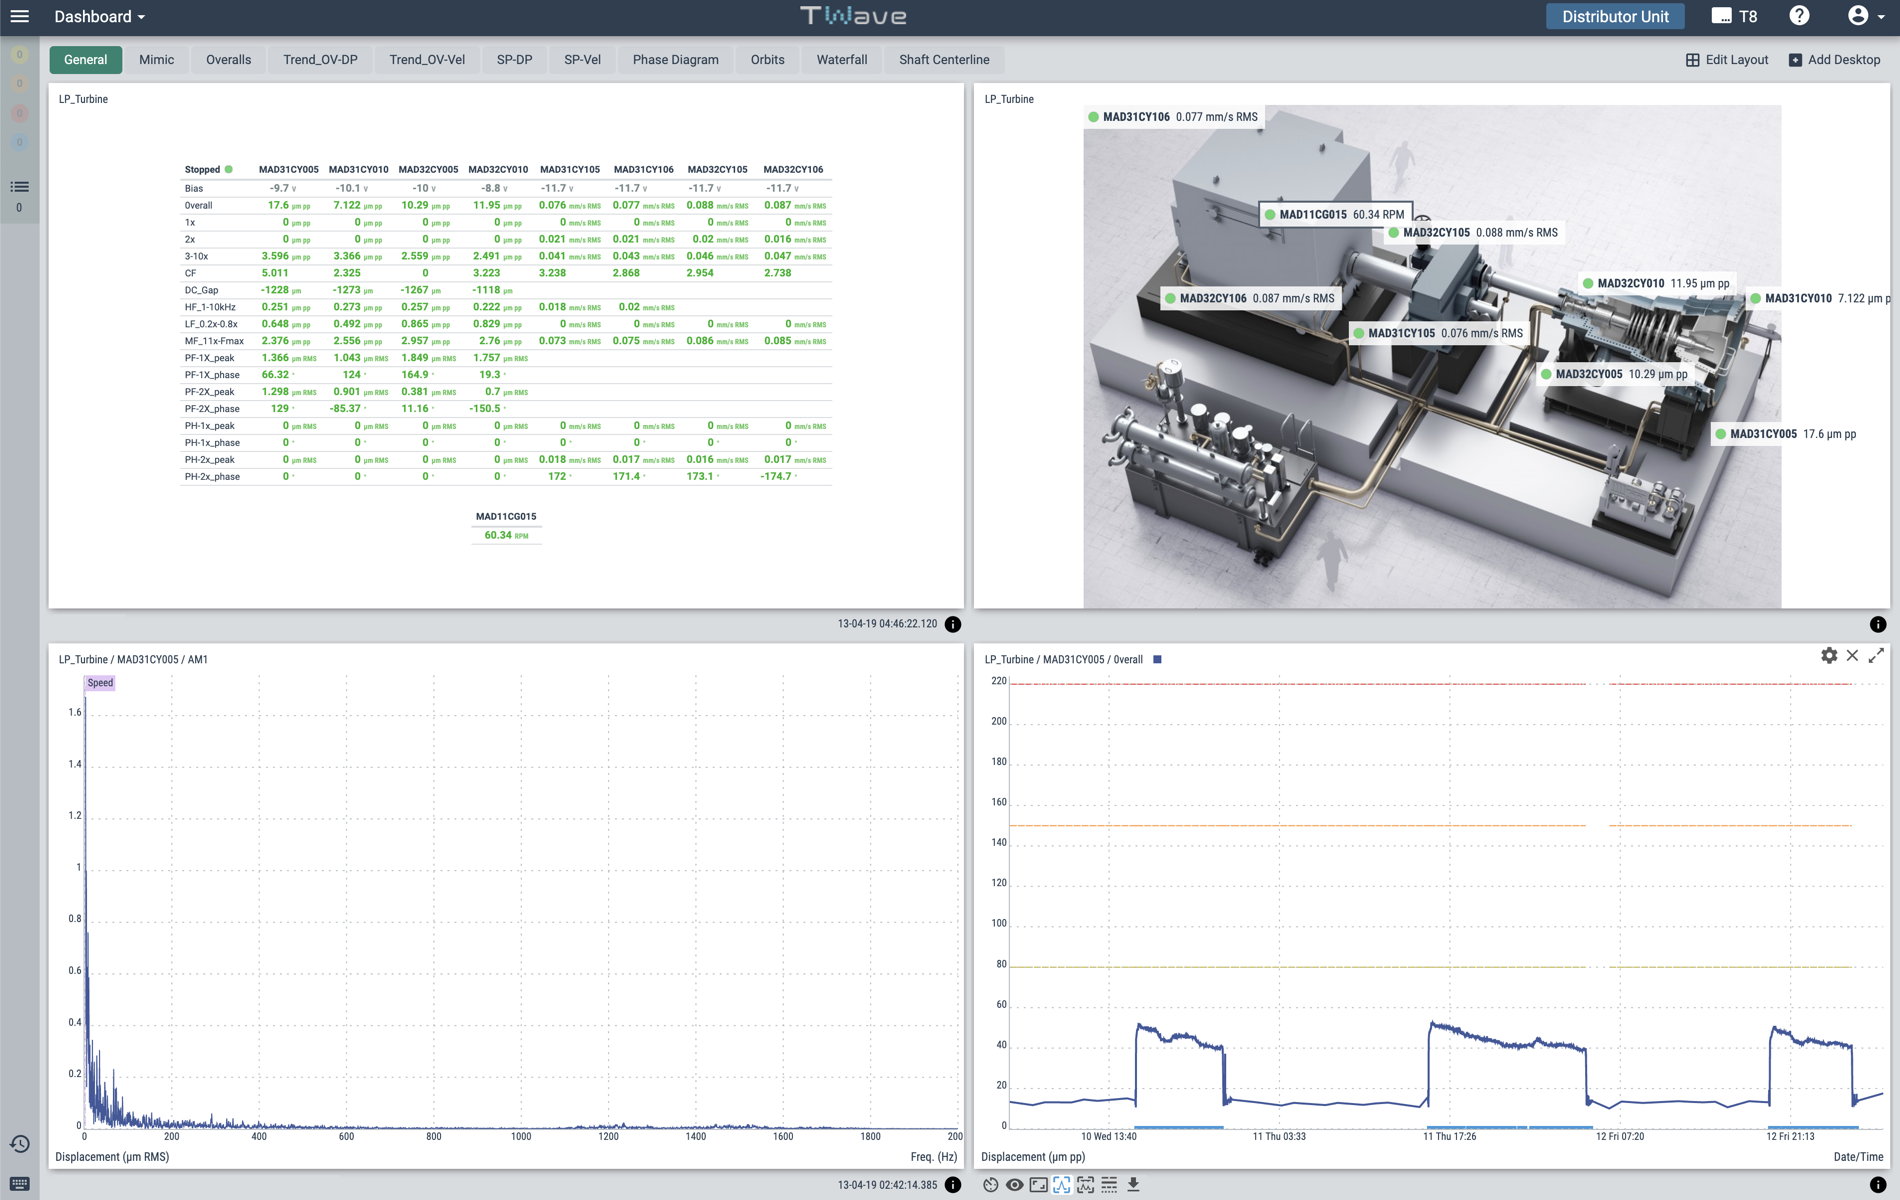This screenshot has height=1200, width=1900.
Task: Open the help question mark icon
Action: 1799,16
